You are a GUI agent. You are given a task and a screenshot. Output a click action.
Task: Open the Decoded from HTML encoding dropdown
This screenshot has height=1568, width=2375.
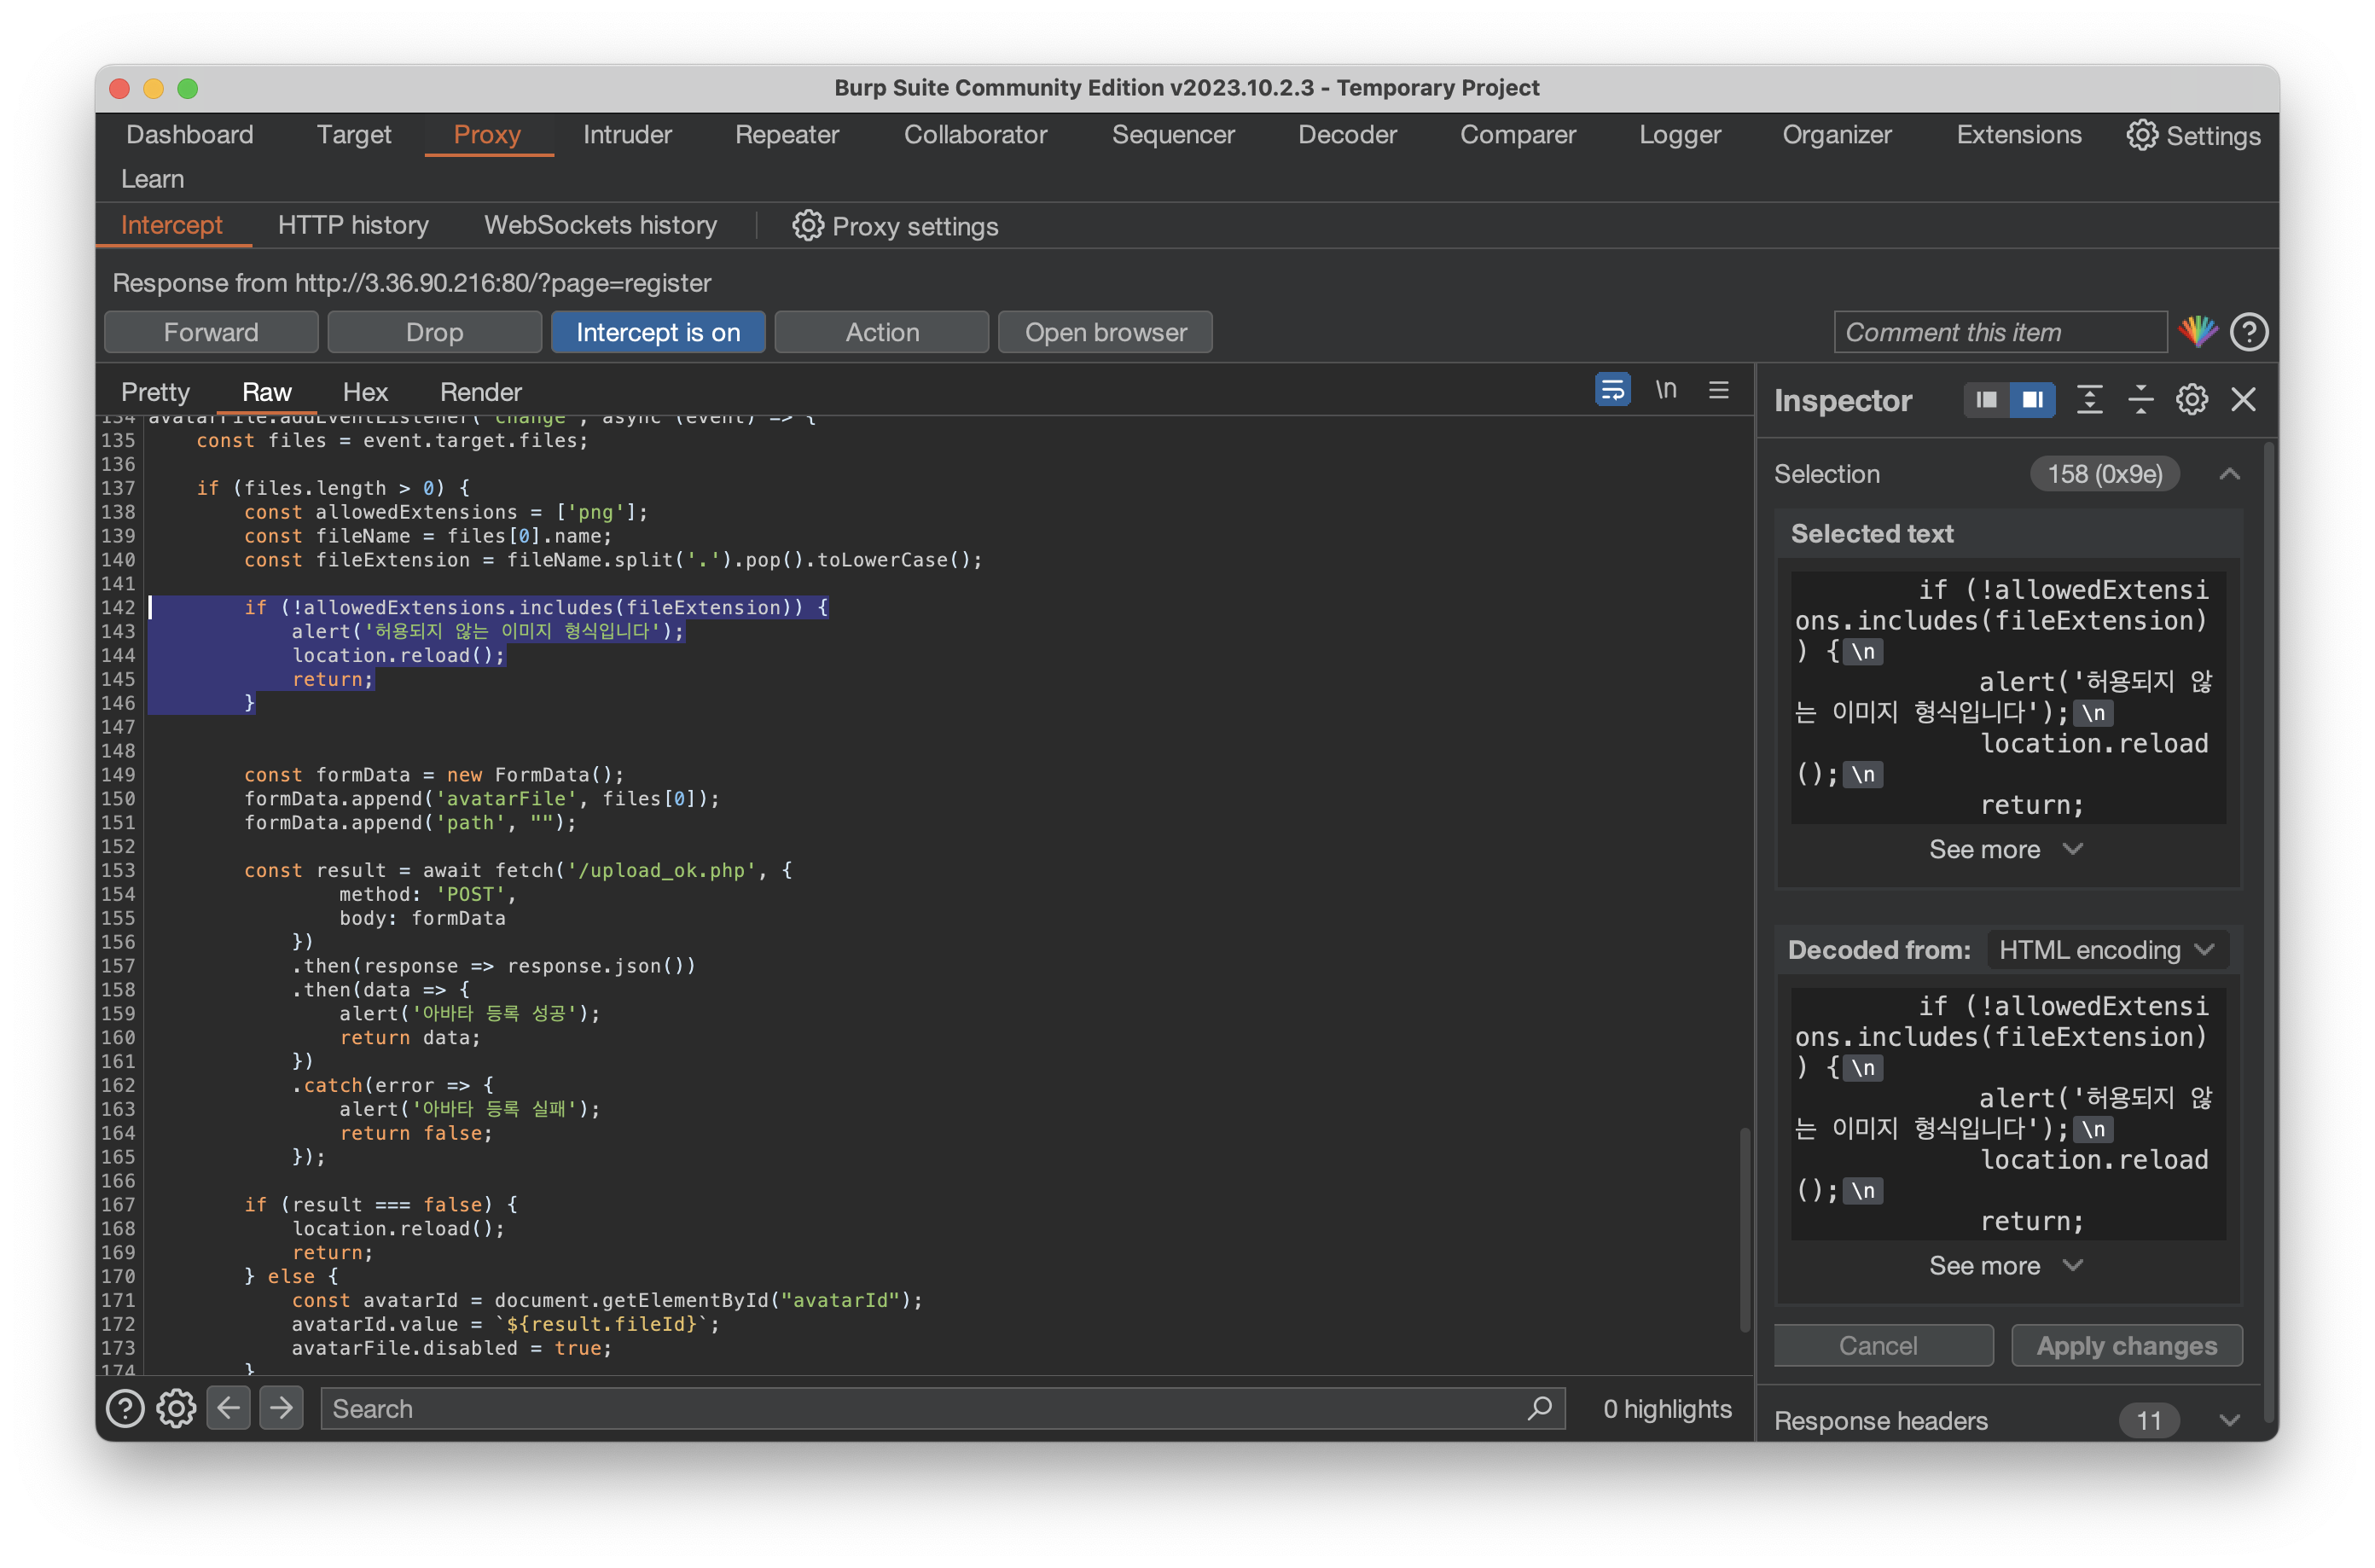coord(2107,950)
